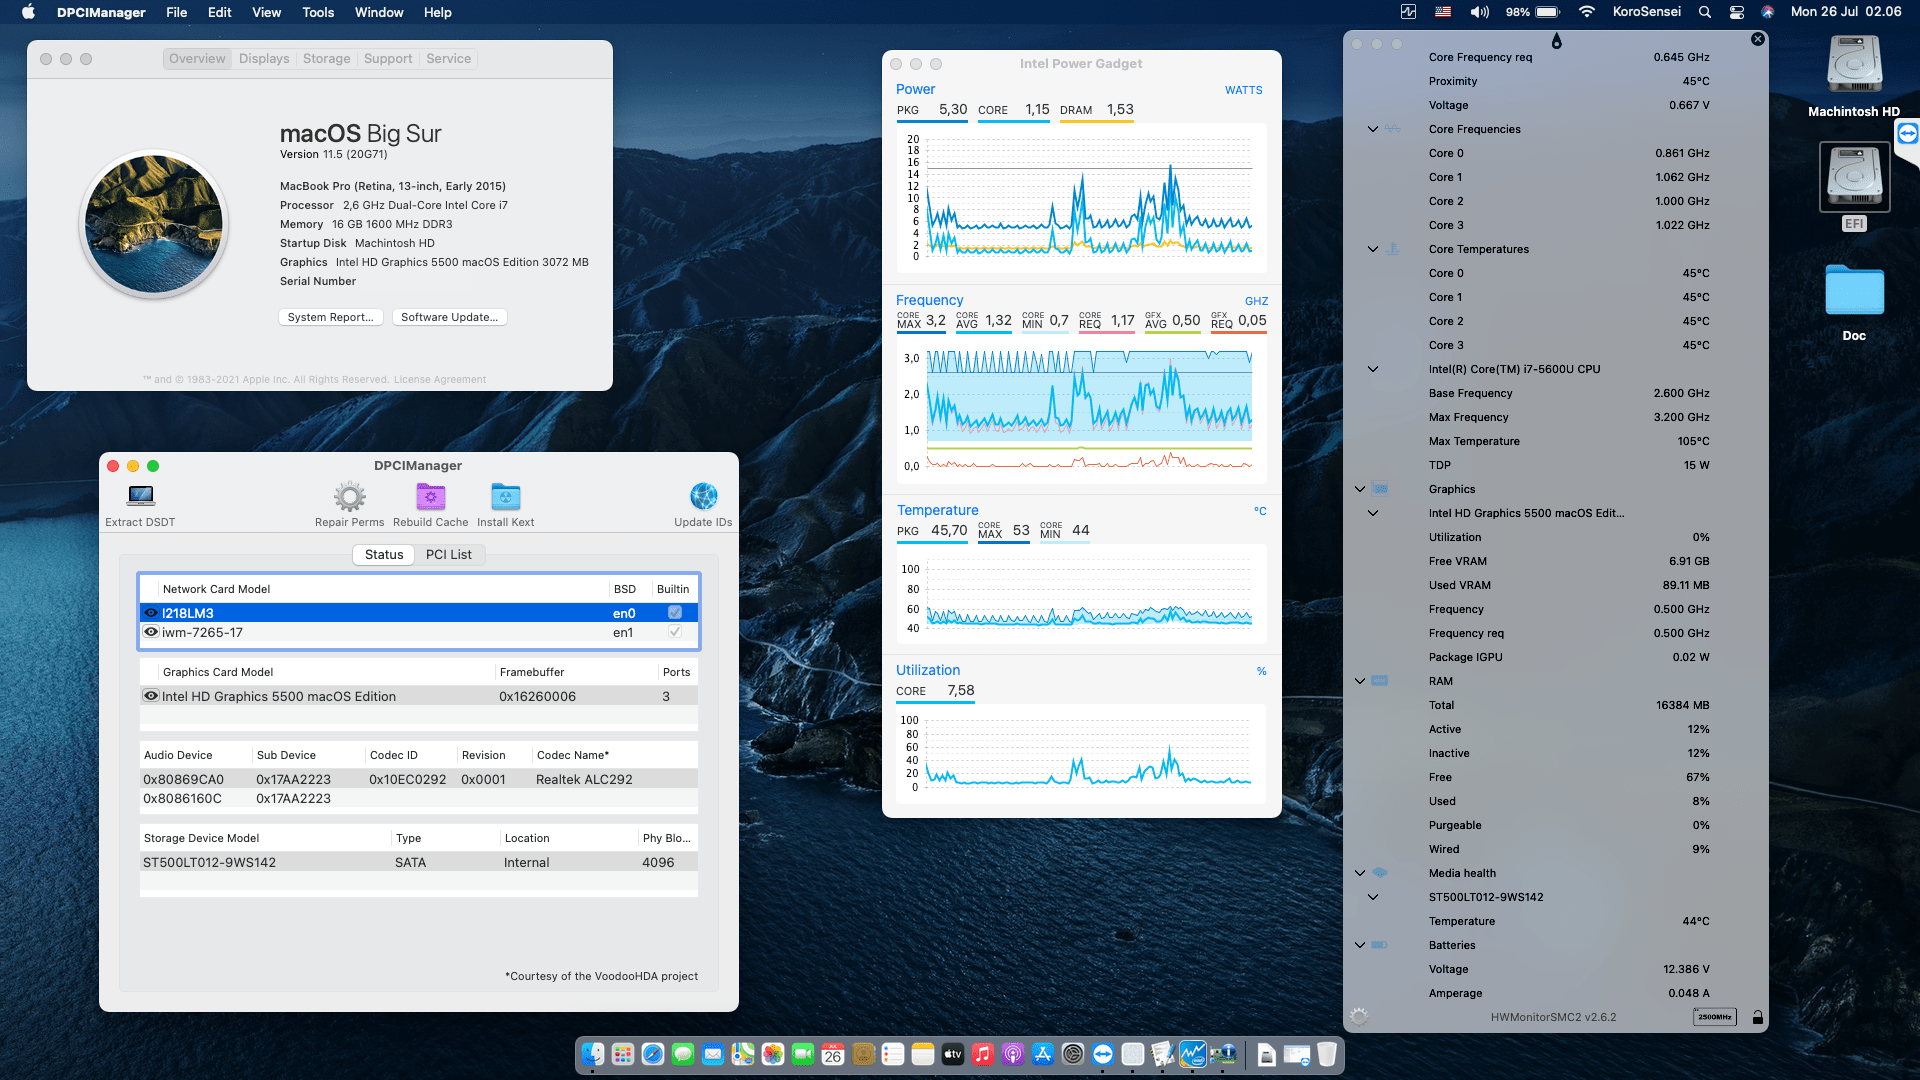Click the Software Update... button

[x=449, y=317]
